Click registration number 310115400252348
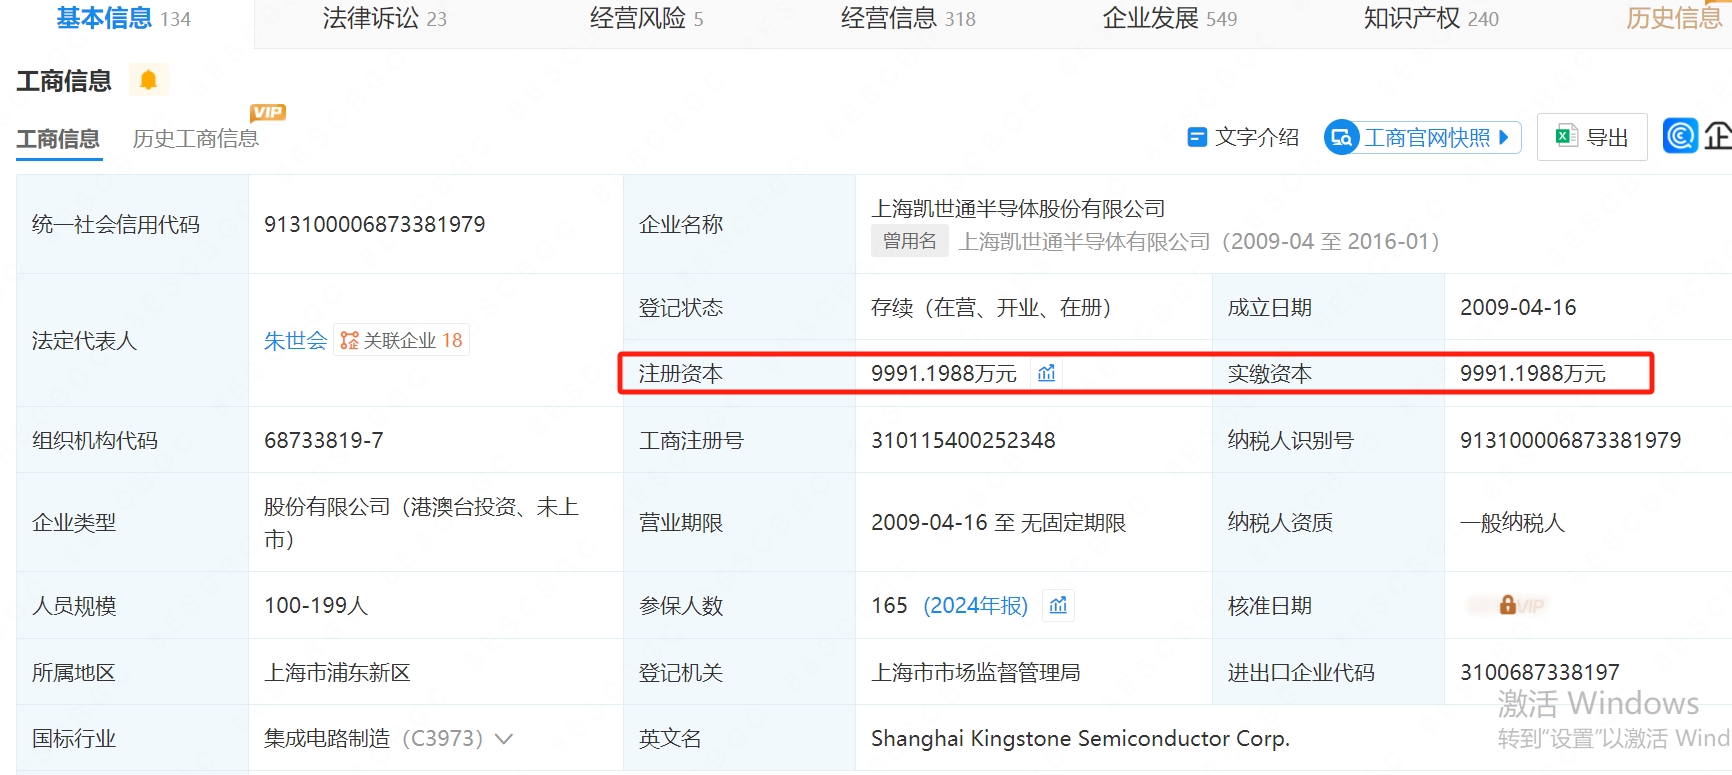Image resolution: width=1732 pixels, height=775 pixels. [963, 440]
